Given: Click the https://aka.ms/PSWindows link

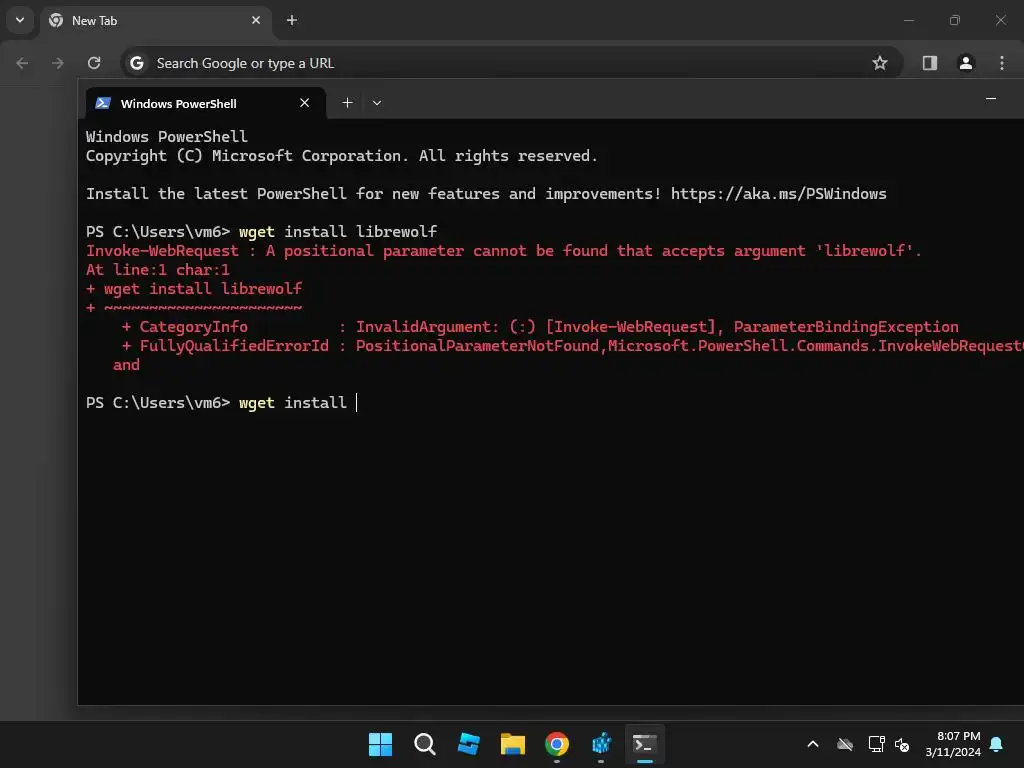Looking at the screenshot, I should click(778, 194).
